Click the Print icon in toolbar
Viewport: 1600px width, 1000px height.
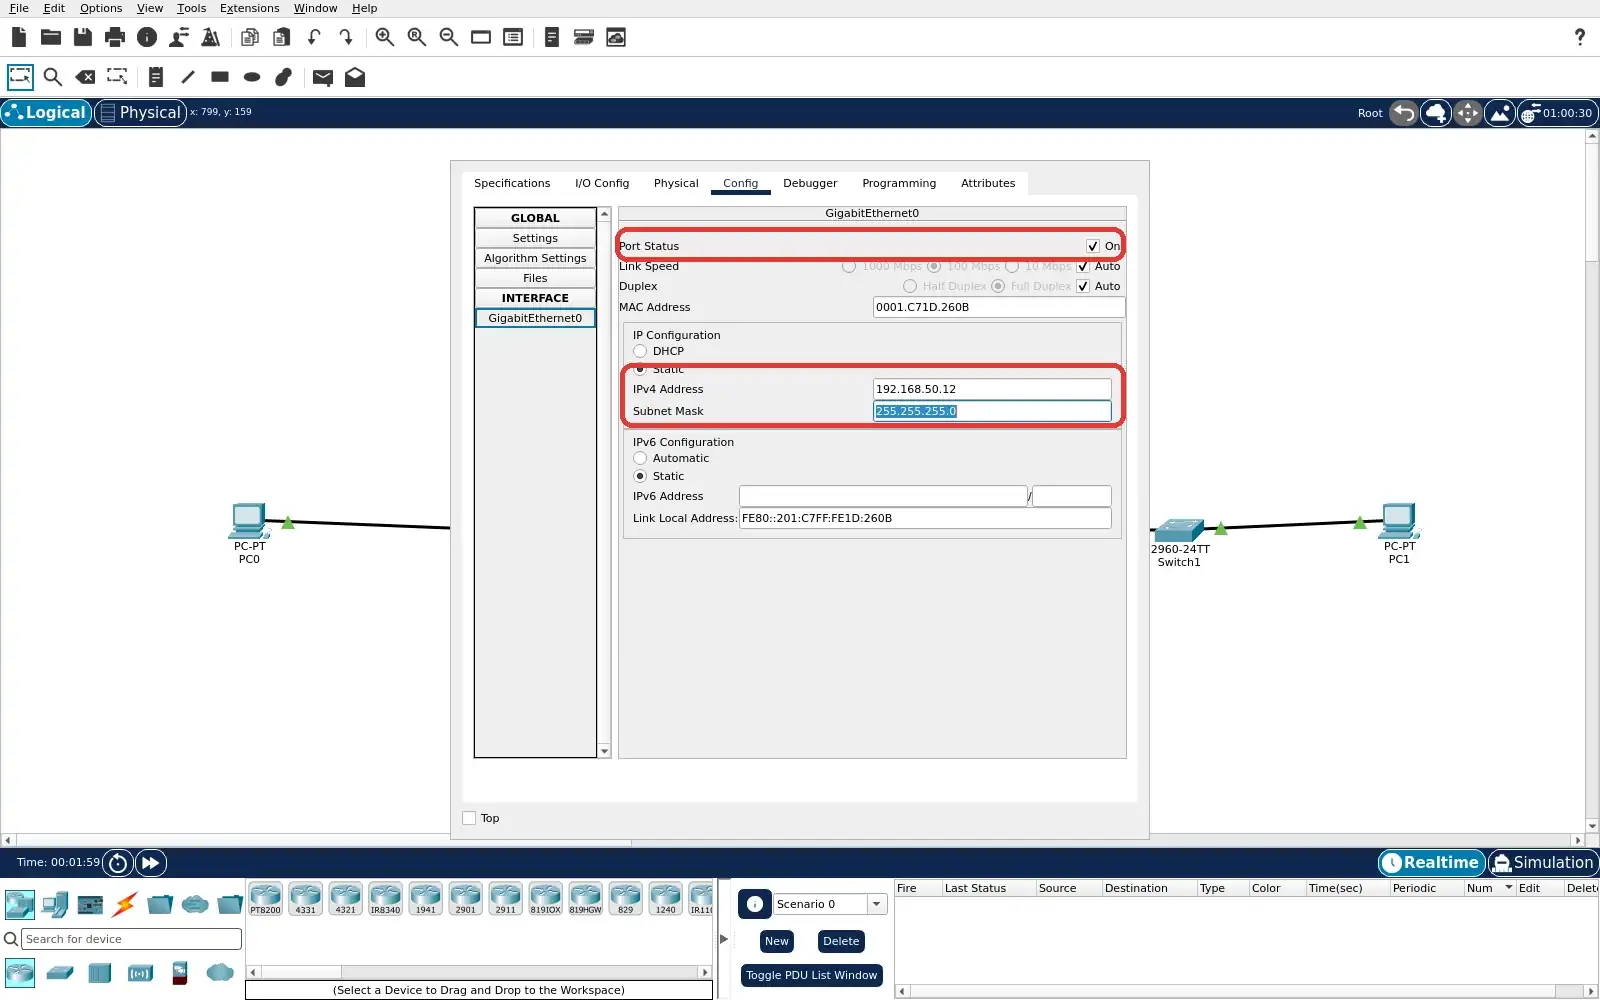115,38
